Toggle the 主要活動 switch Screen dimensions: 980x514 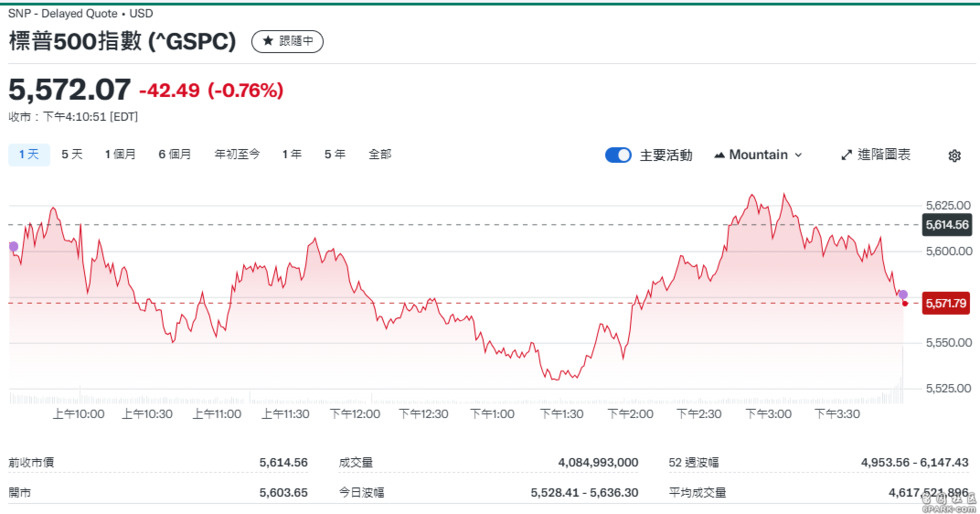(618, 155)
